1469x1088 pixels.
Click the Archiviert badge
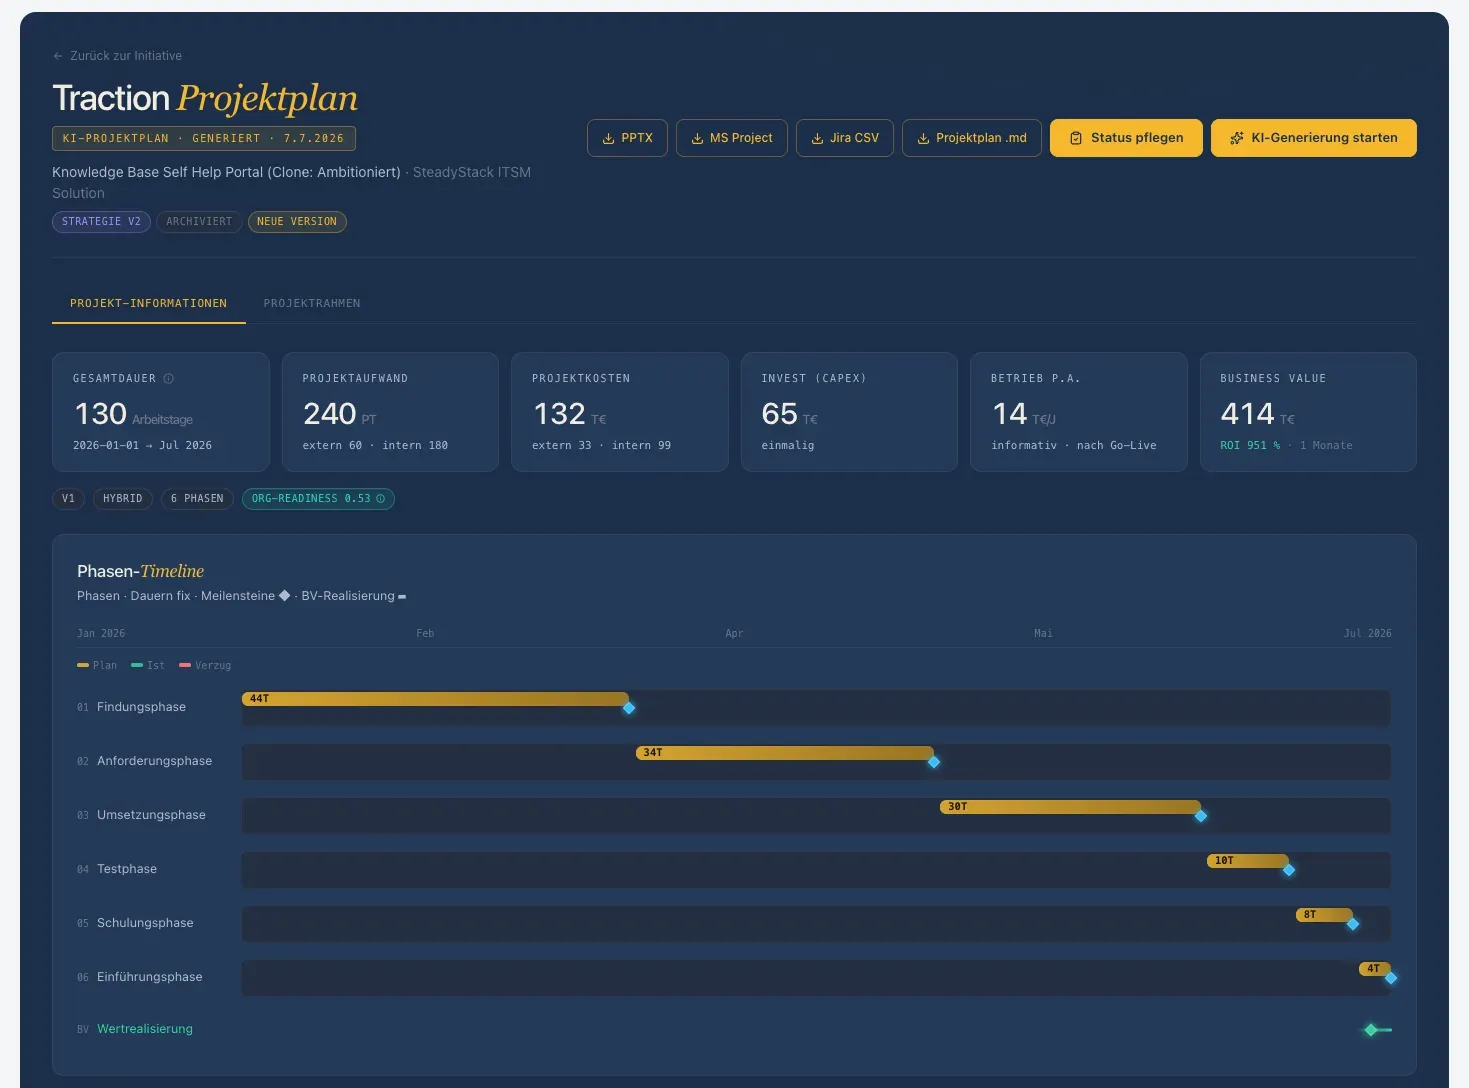click(x=199, y=222)
